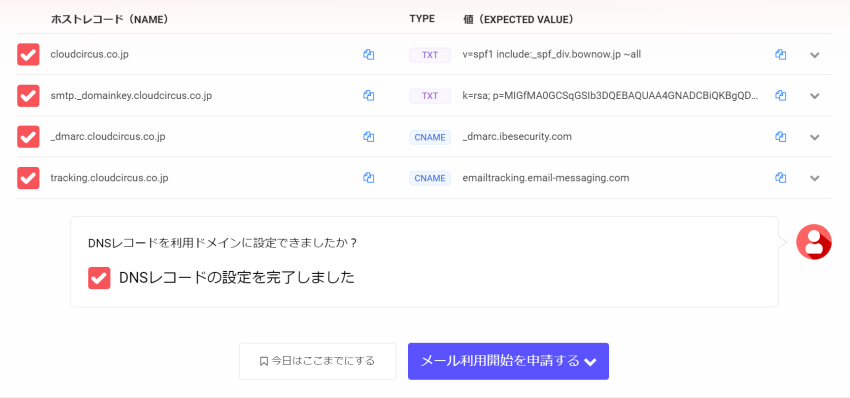Click the tracking.cloudcircus.co.jp host text
850x398 pixels.
click(110, 178)
